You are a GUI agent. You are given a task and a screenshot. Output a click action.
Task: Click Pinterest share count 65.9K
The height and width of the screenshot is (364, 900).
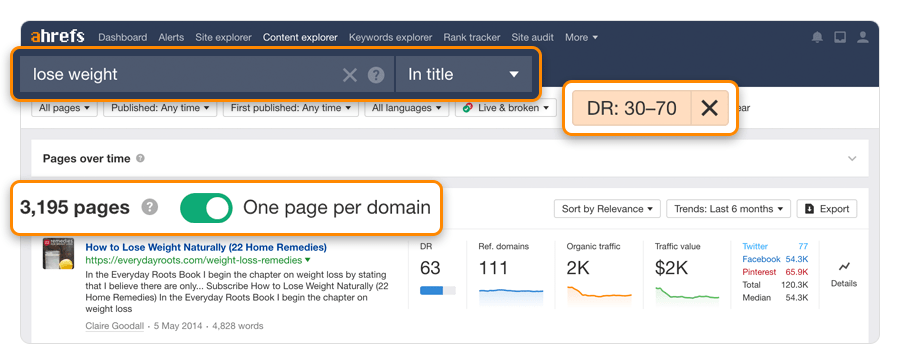797,272
